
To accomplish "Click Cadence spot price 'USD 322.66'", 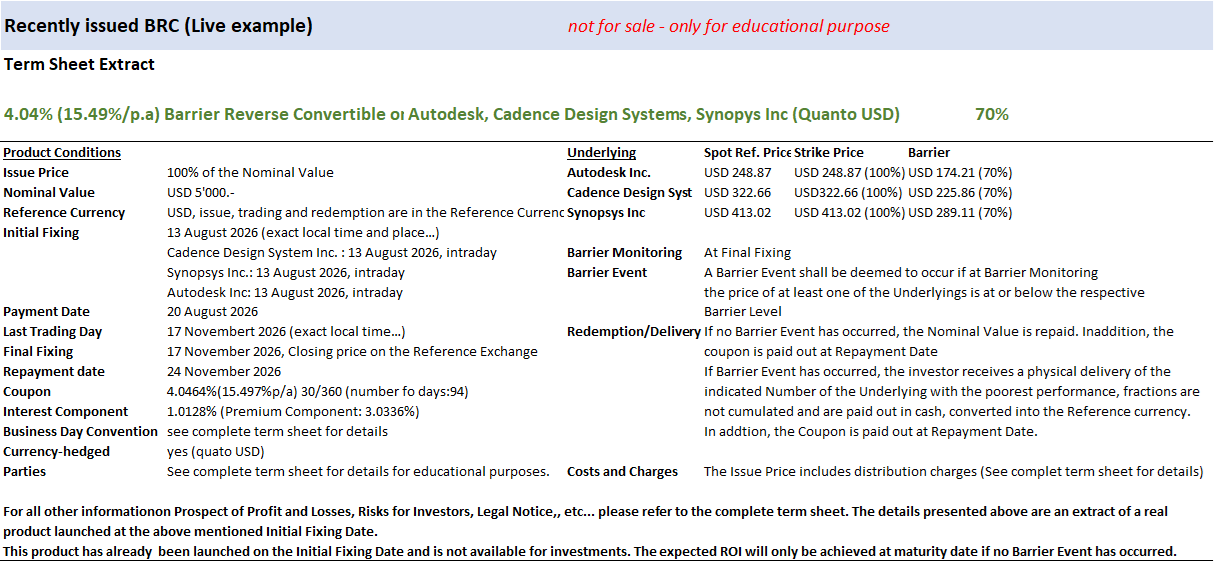I will point(738,193).
